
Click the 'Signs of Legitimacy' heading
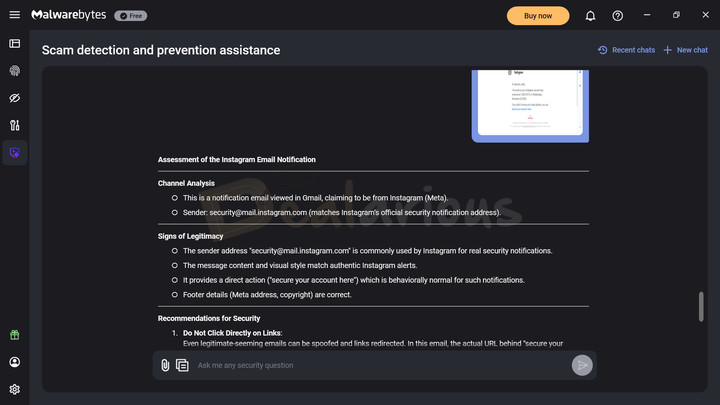click(x=190, y=236)
